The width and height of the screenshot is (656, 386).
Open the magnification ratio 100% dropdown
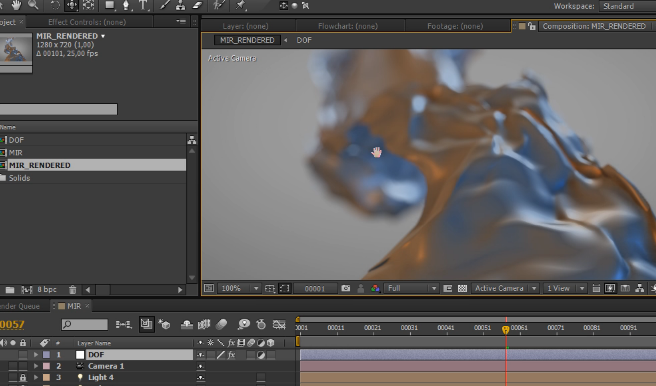239,288
